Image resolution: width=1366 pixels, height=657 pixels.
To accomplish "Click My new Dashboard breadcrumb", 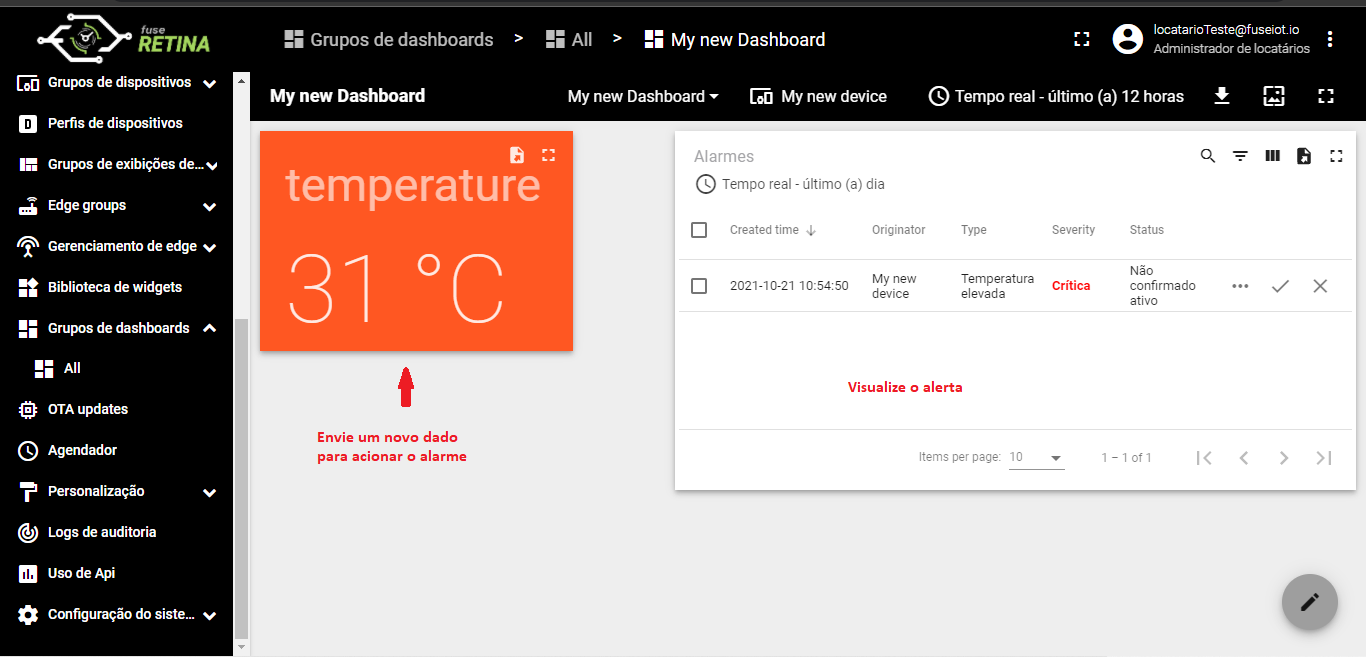I will 735,39.
